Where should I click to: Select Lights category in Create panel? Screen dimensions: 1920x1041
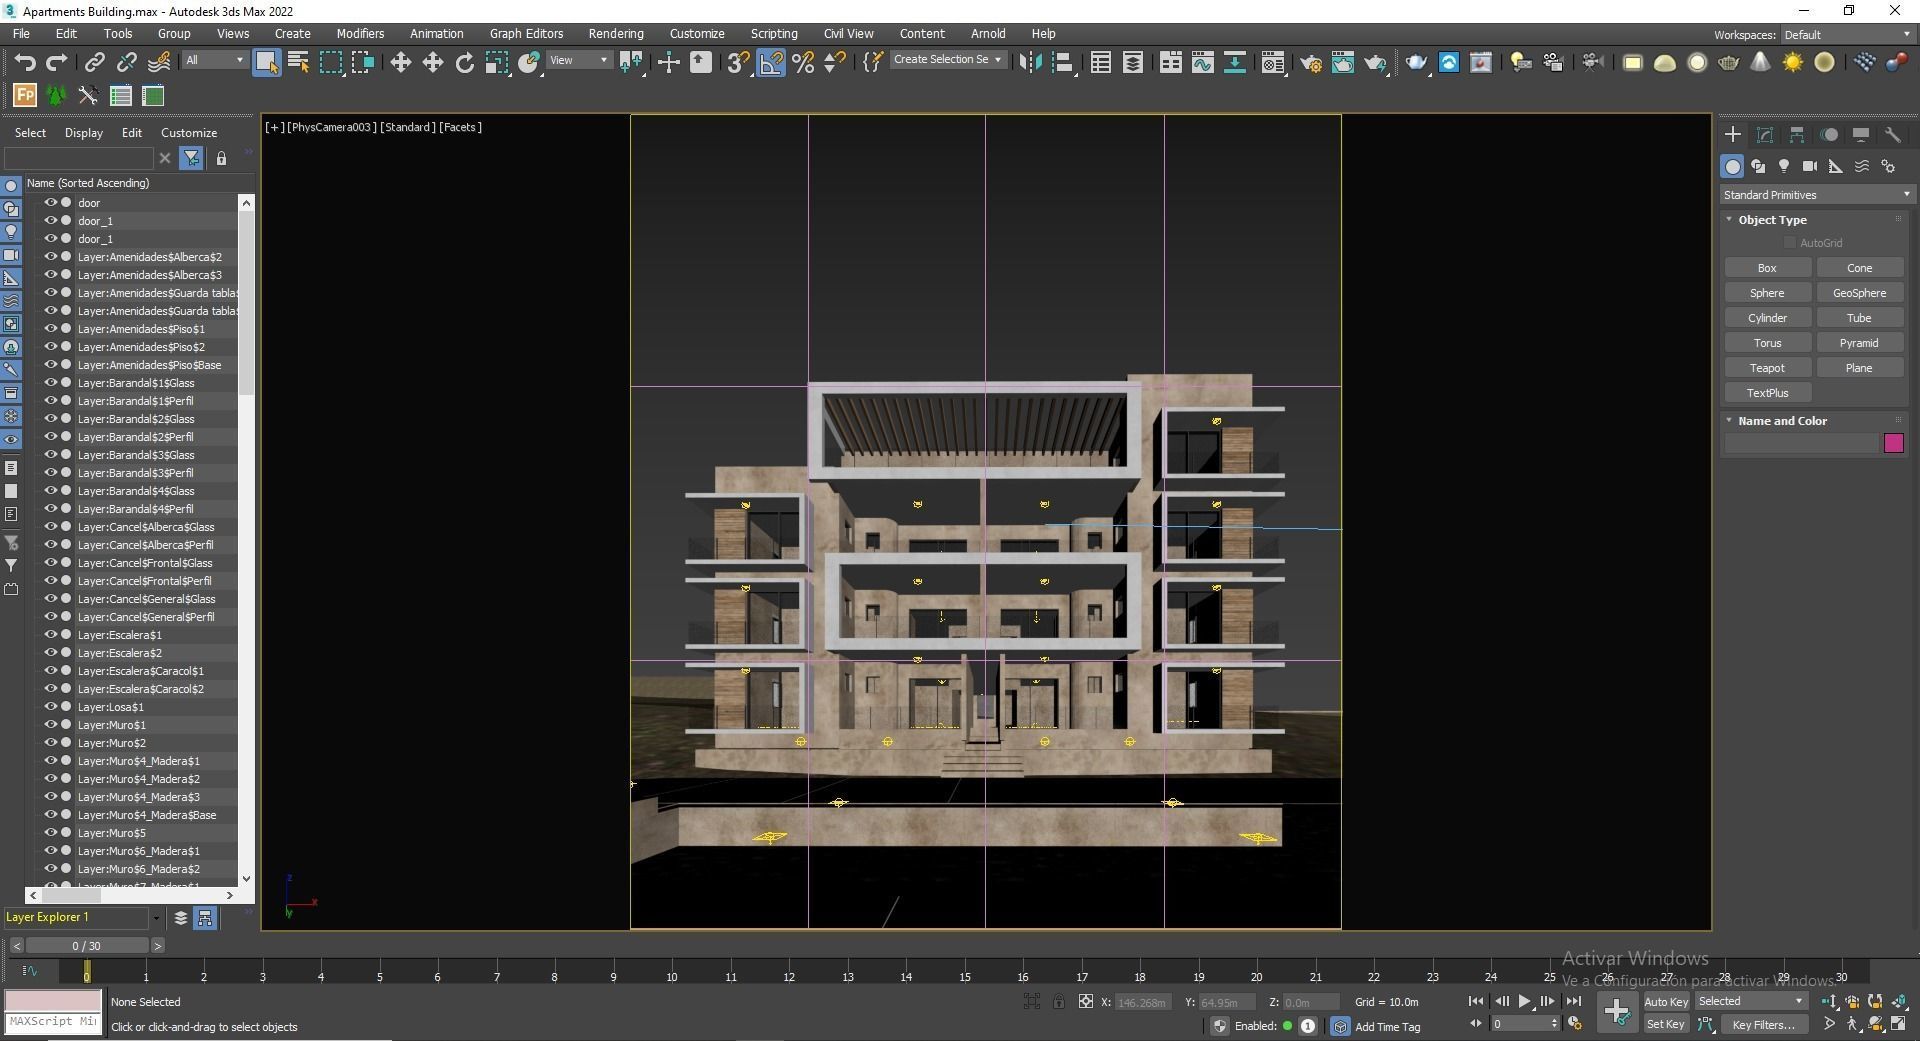1784,166
